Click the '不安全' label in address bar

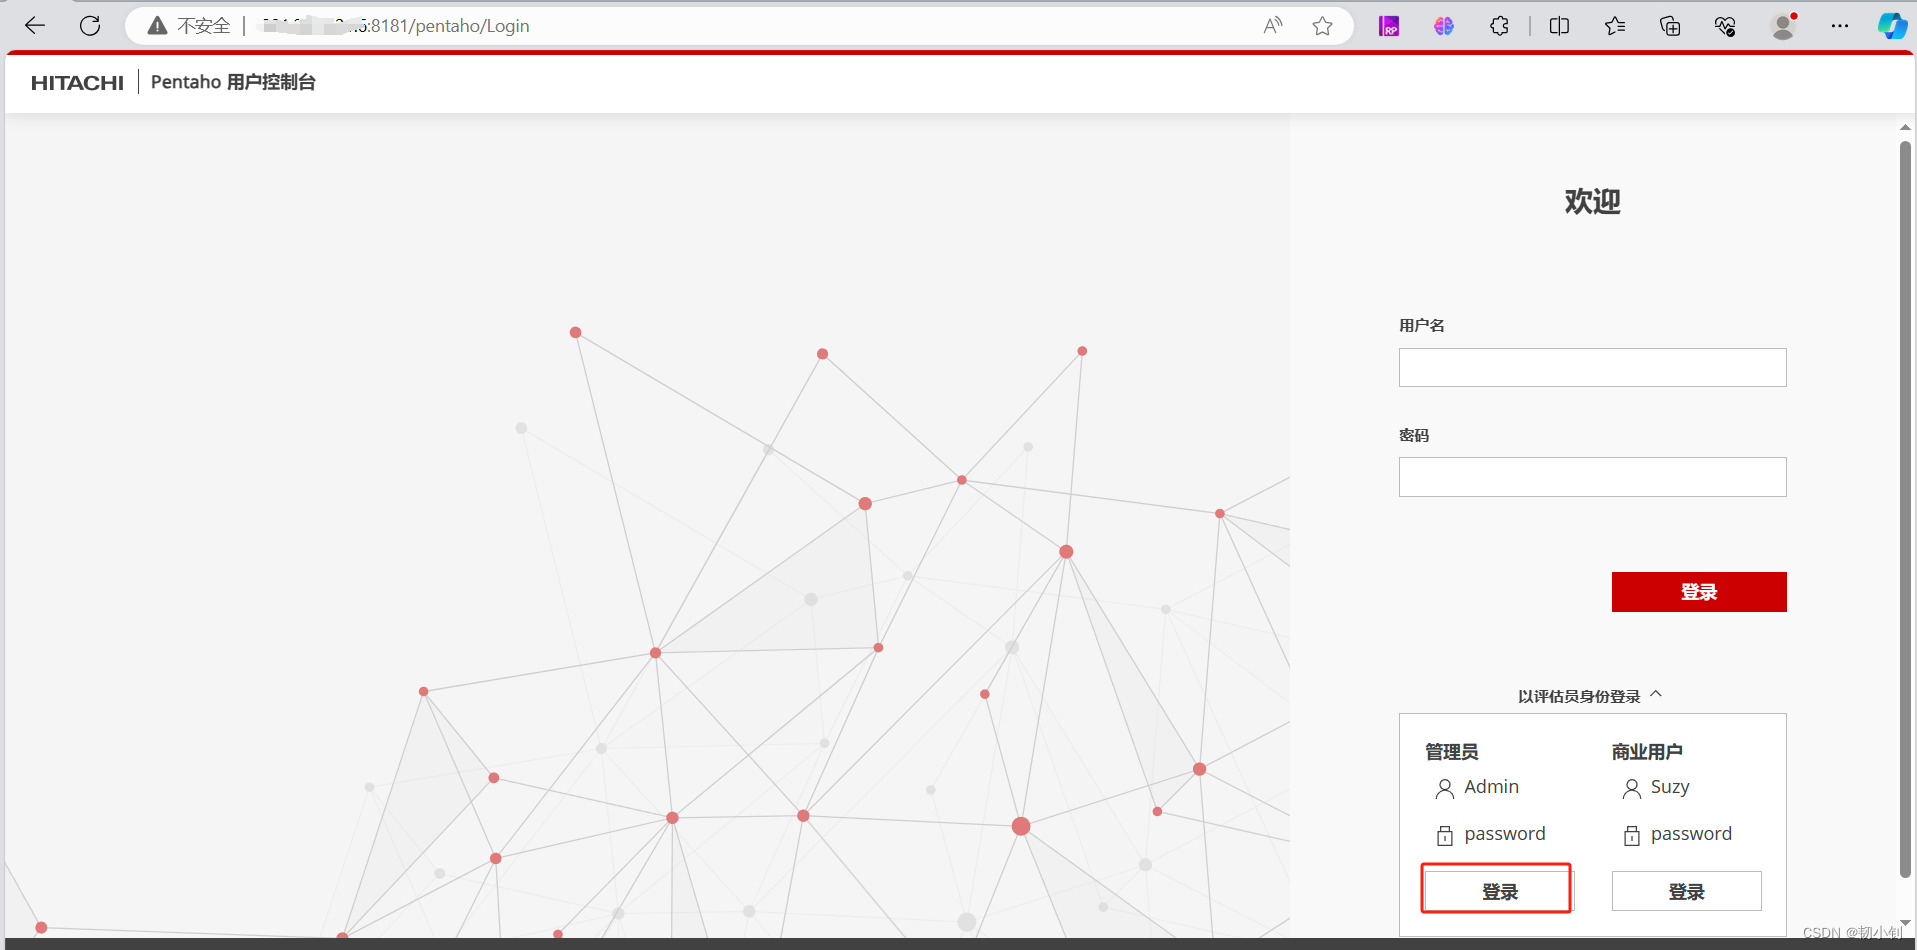coord(204,26)
